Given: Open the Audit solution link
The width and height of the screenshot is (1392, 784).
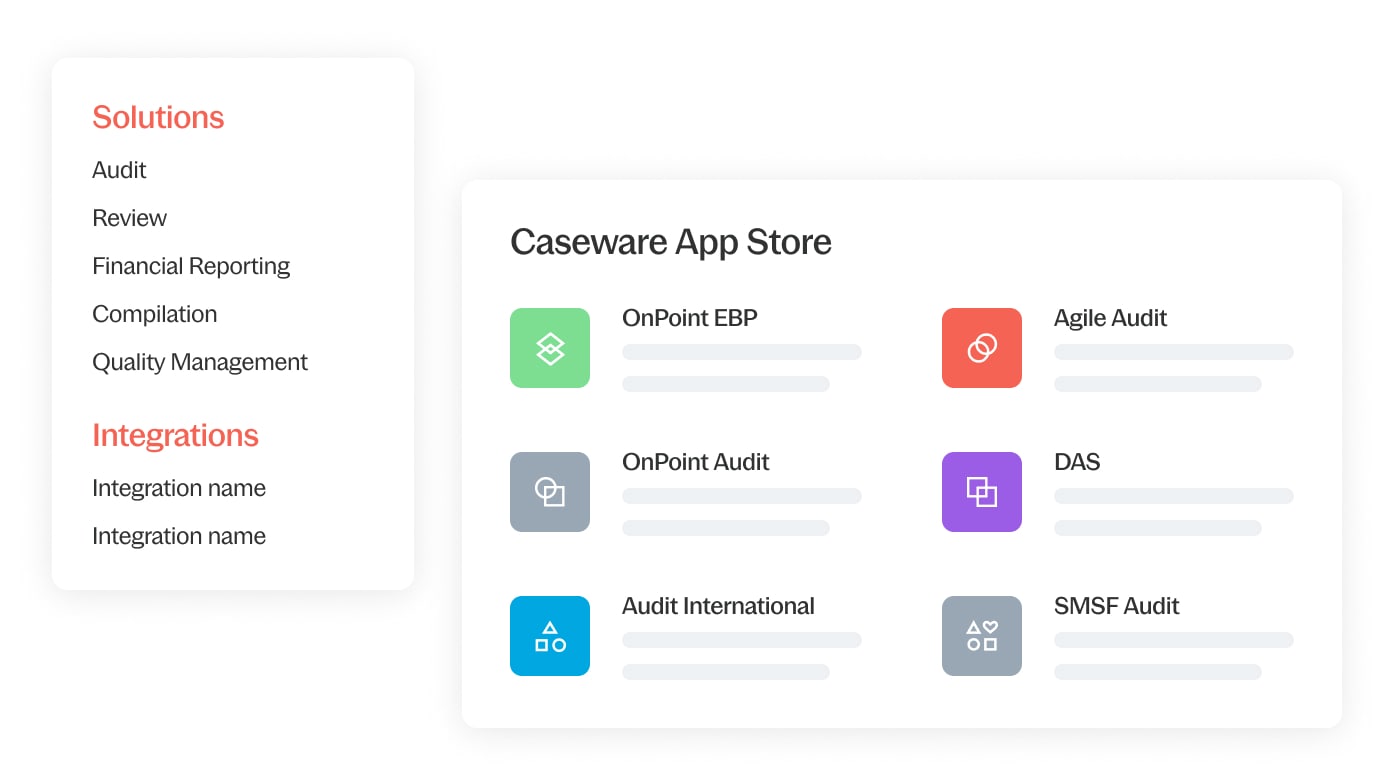Looking at the screenshot, I should click(119, 170).
